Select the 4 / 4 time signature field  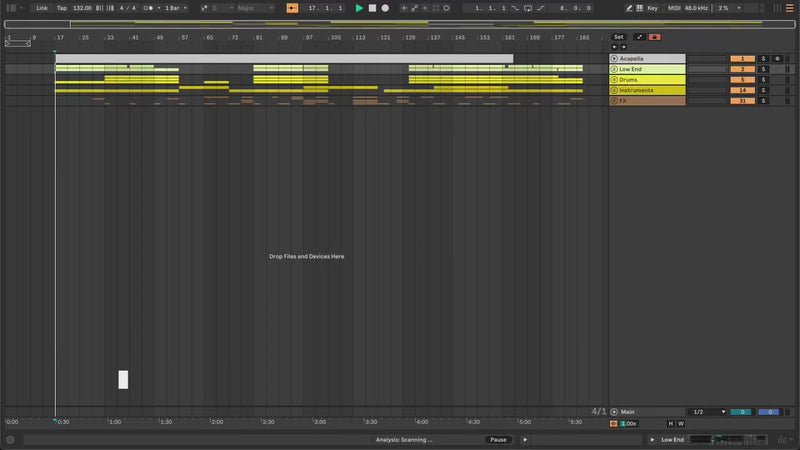tap(128, 8)
